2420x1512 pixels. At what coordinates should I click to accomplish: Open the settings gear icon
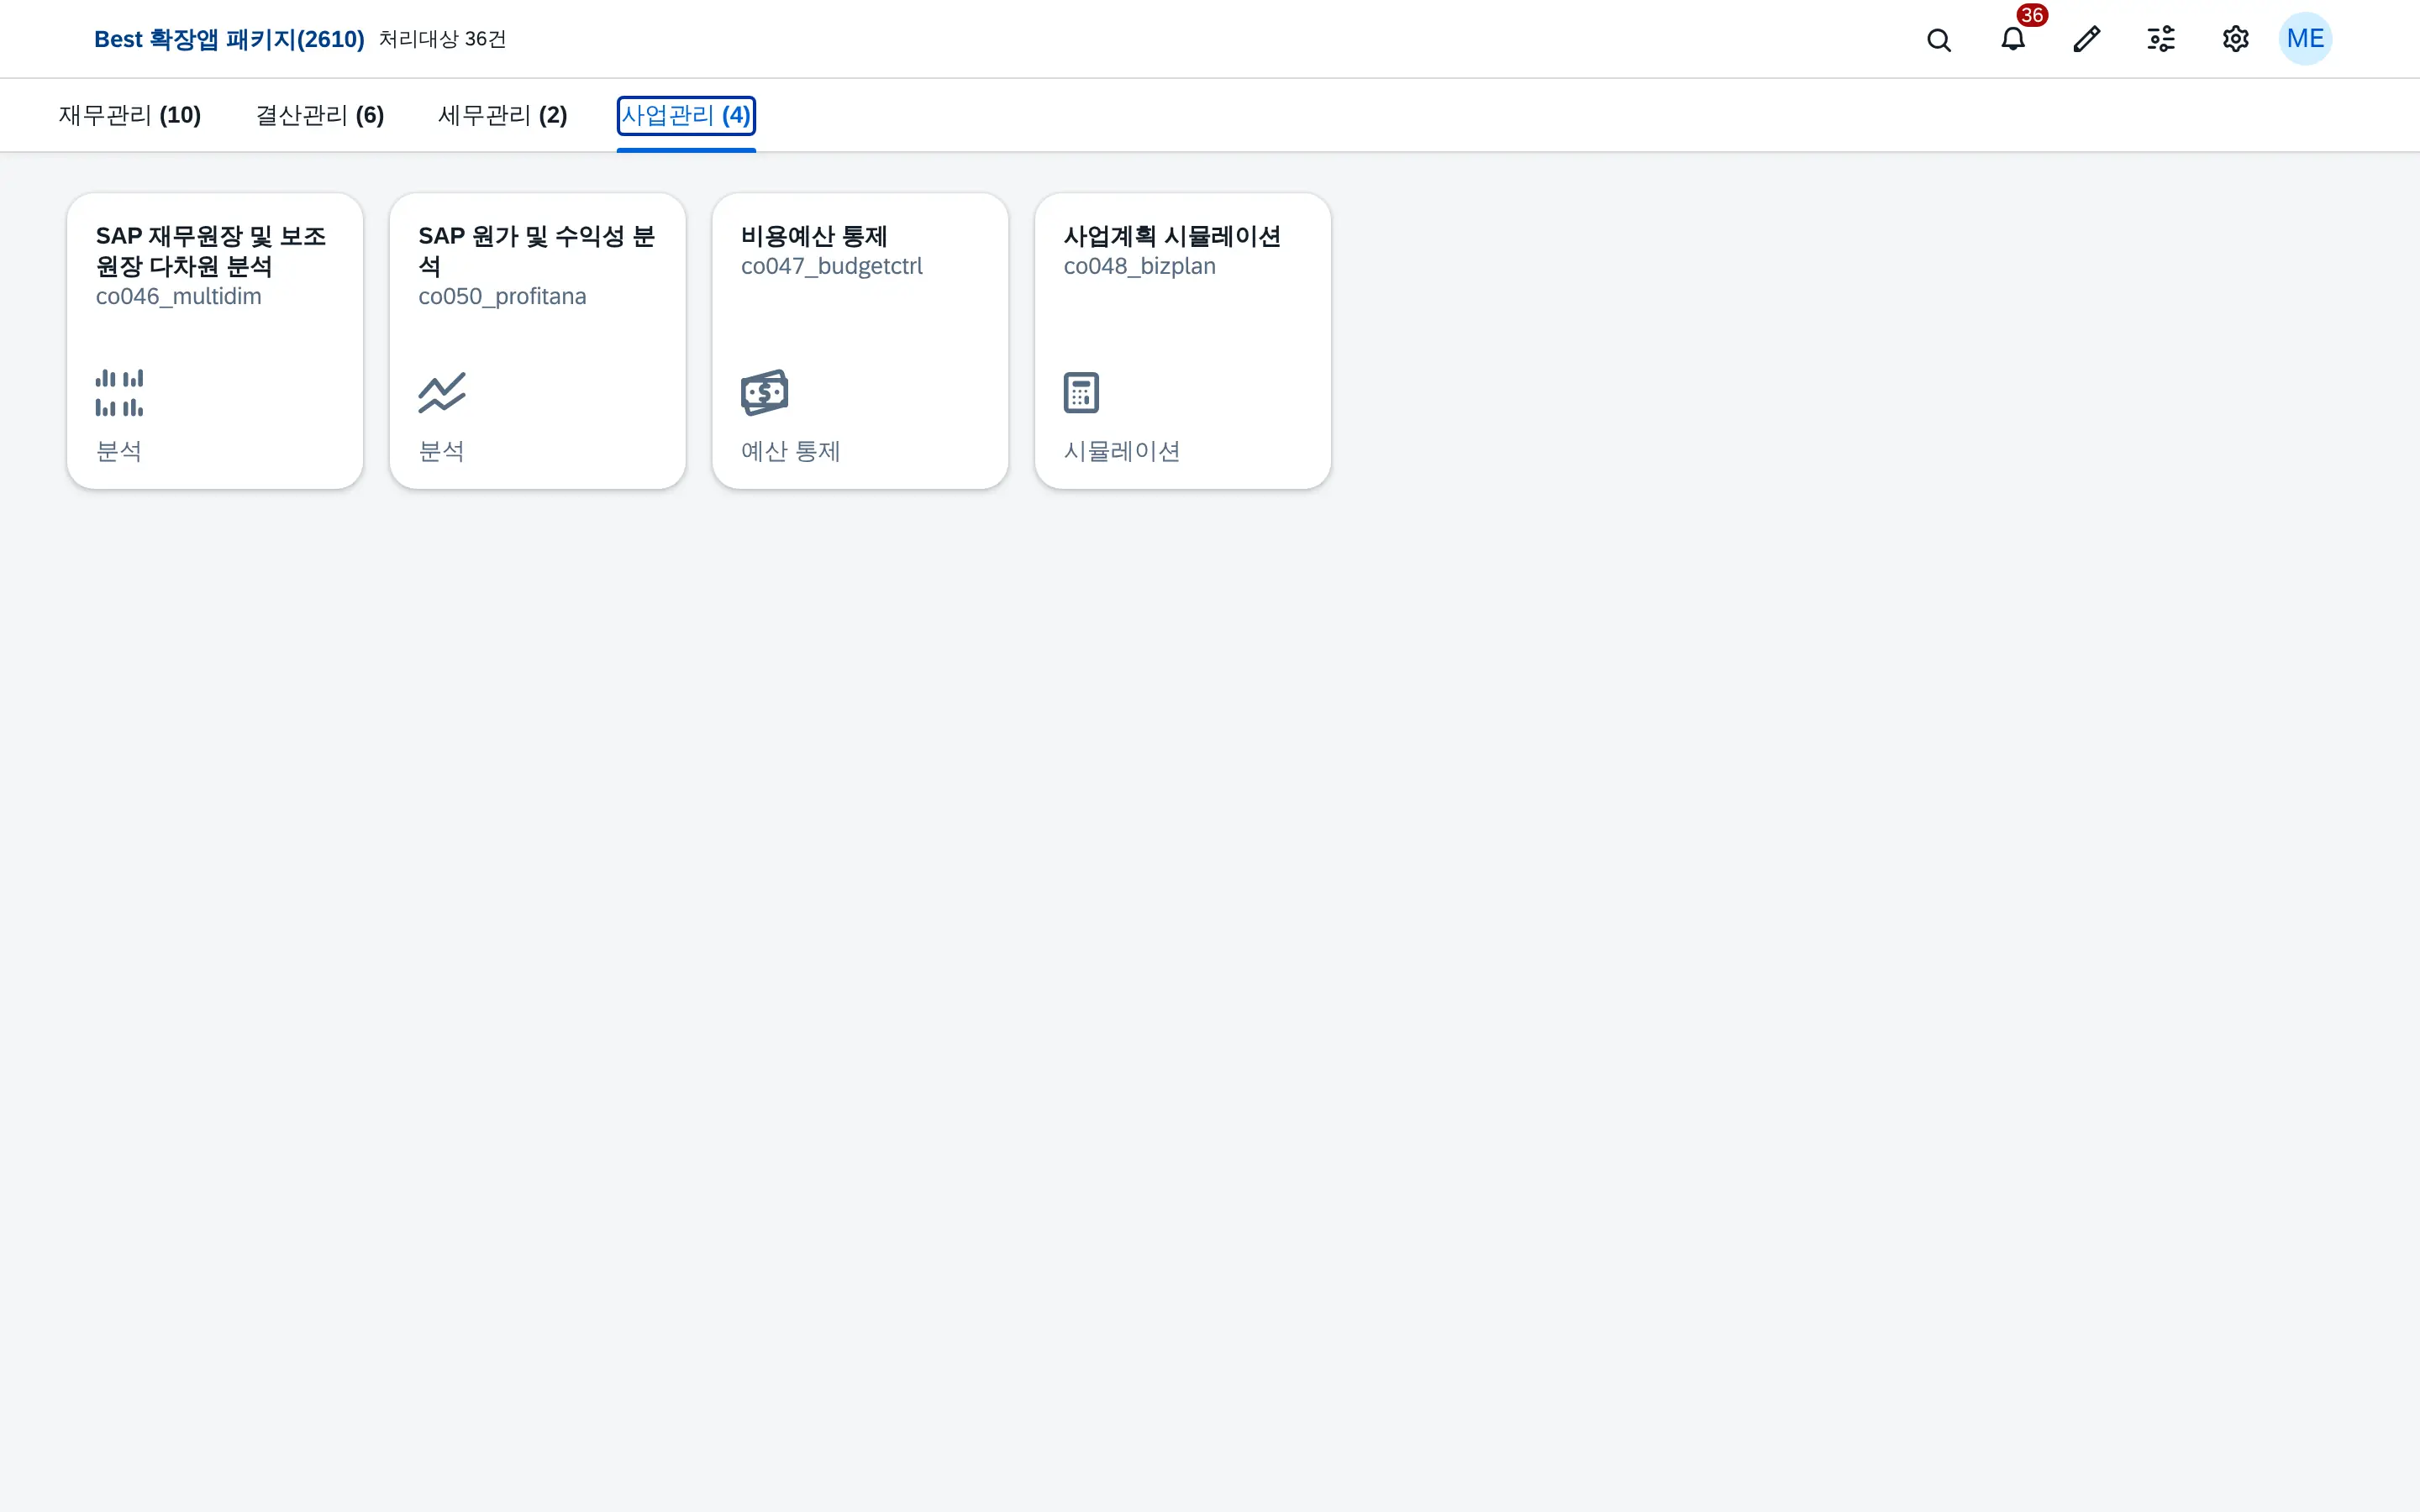(x=2235, y=40)
